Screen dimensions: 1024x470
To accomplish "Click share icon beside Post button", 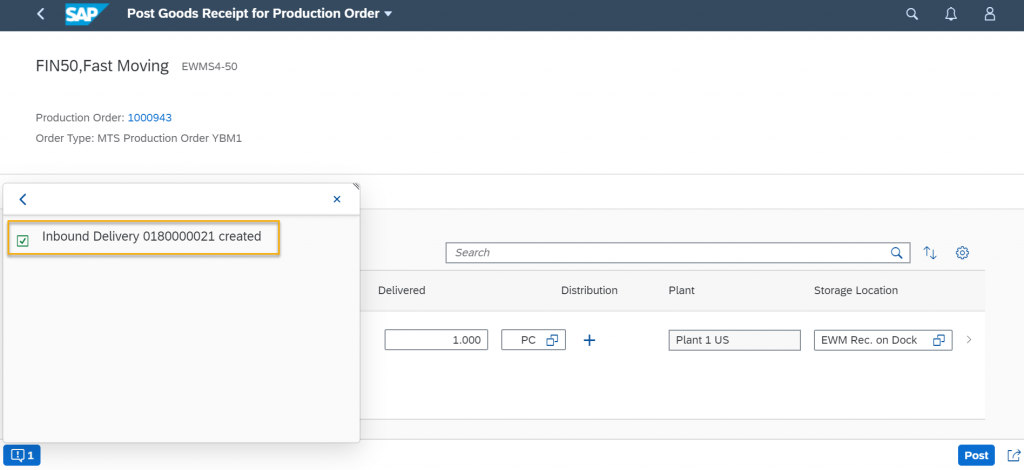I will 1014,455.
